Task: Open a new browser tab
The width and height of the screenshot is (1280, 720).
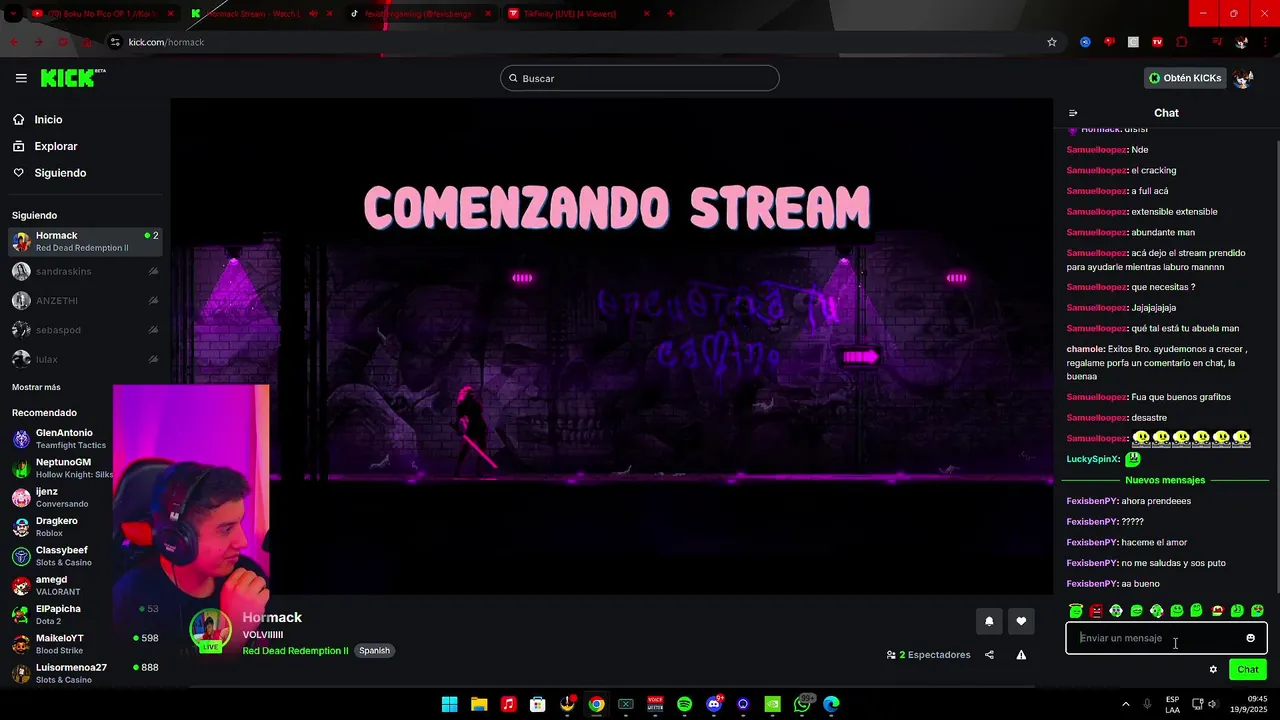Action: pyautogui.click(x=670, y=14)
